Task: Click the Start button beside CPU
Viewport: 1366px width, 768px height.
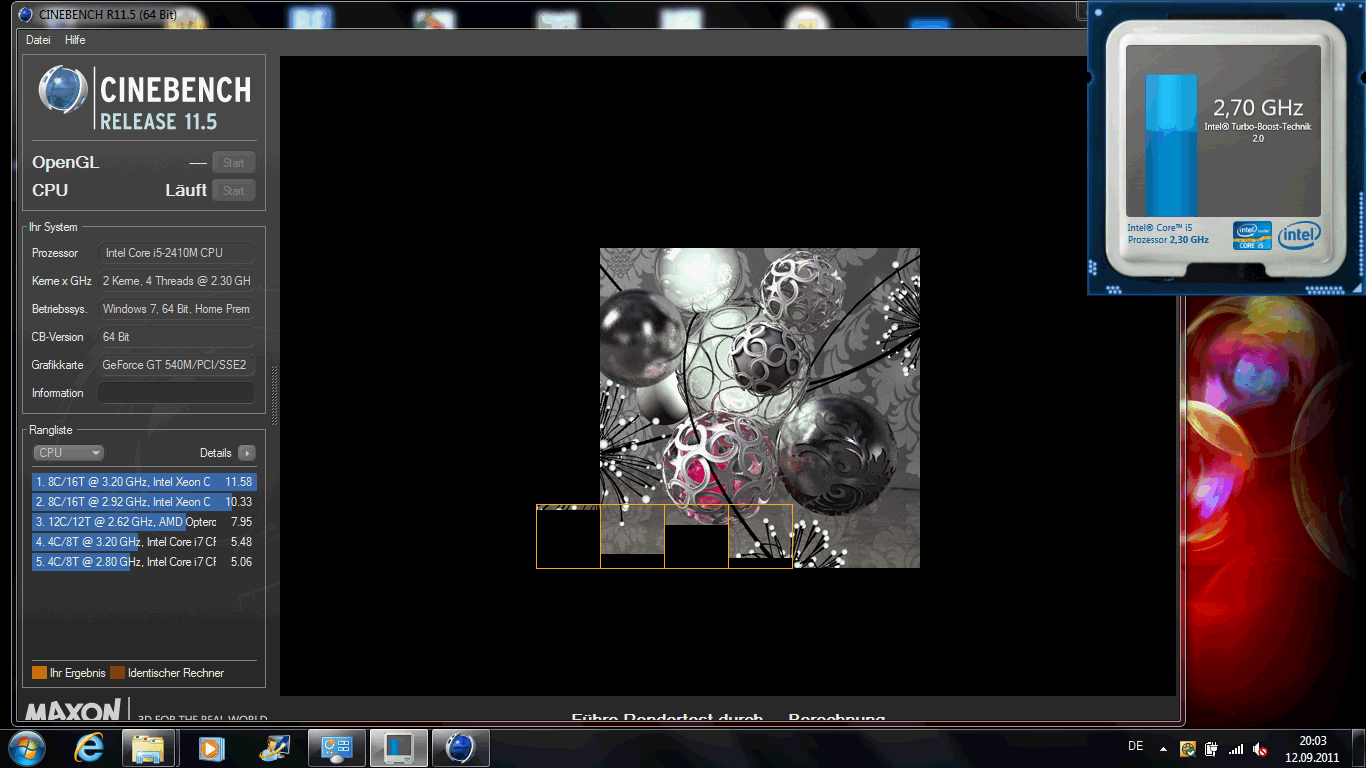Action: coord(234,191)
